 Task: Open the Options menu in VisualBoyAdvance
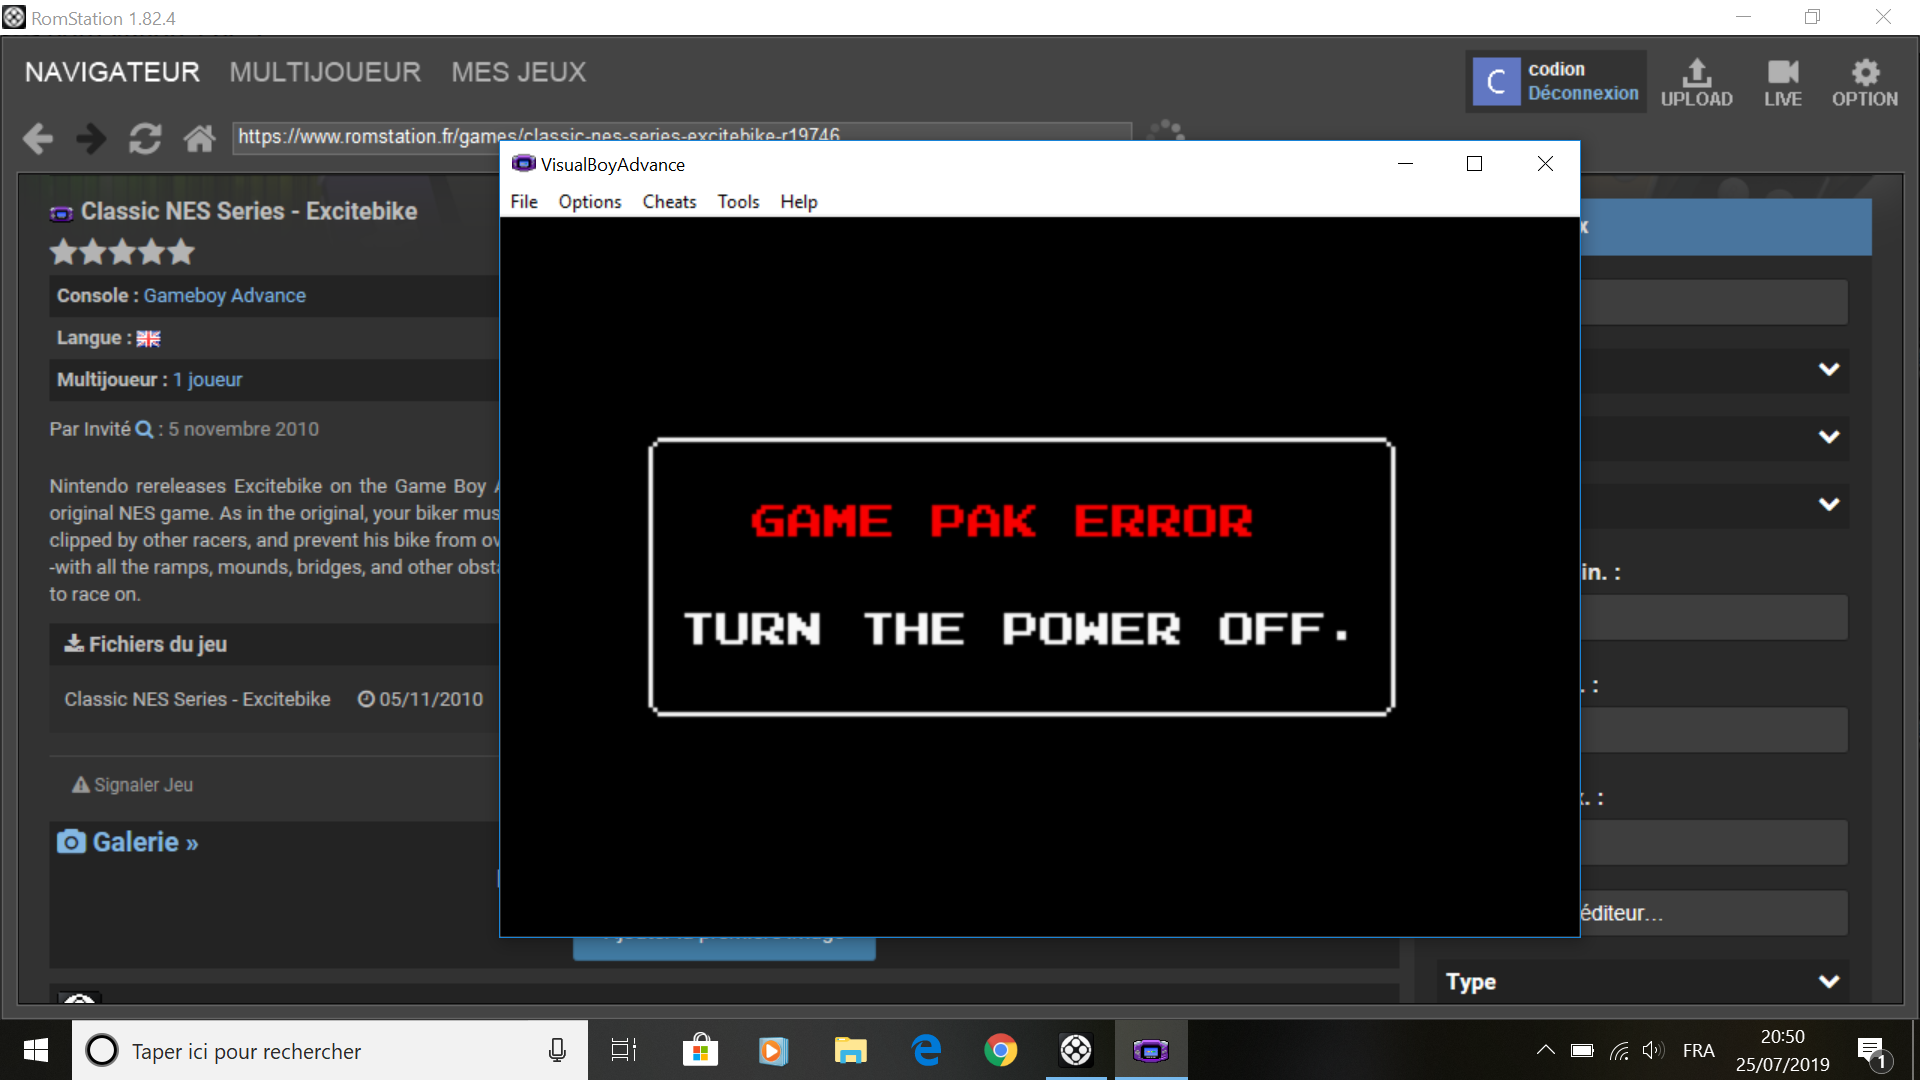590,202
